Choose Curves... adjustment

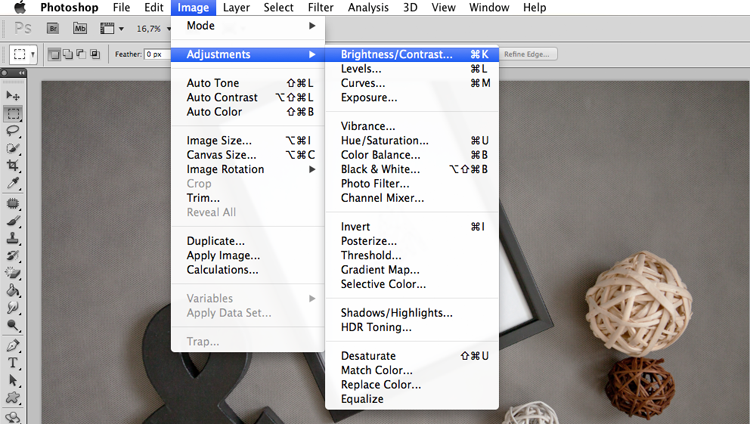[412, 83]
